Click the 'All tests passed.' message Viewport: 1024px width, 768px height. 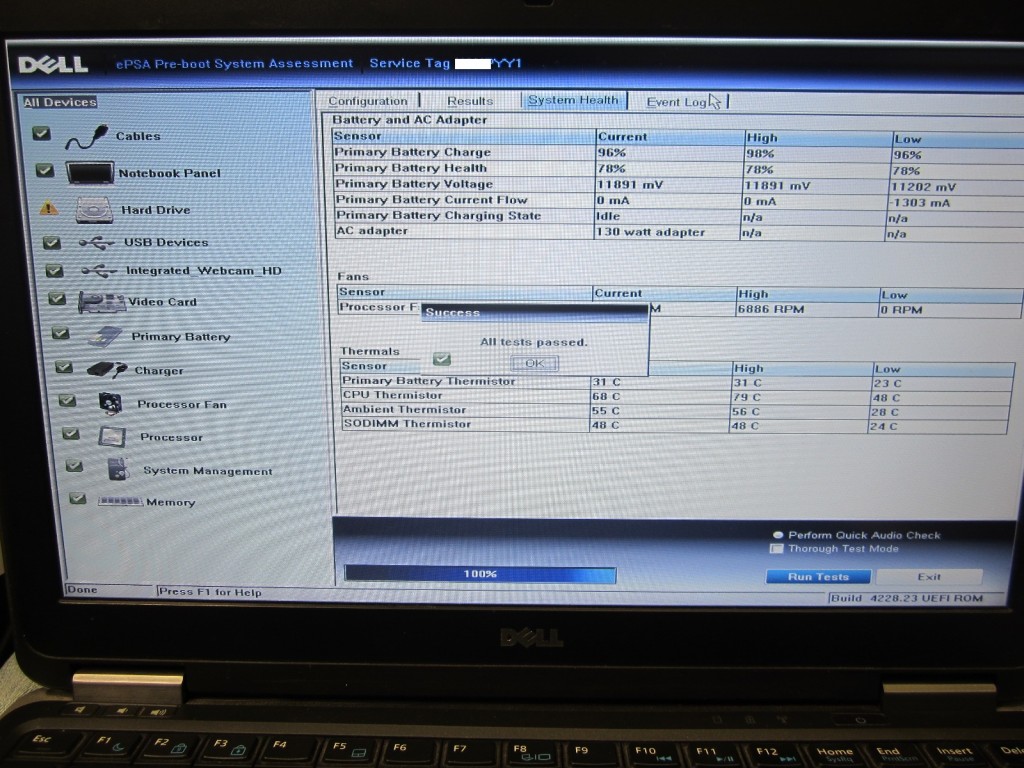tap(534, 342)
